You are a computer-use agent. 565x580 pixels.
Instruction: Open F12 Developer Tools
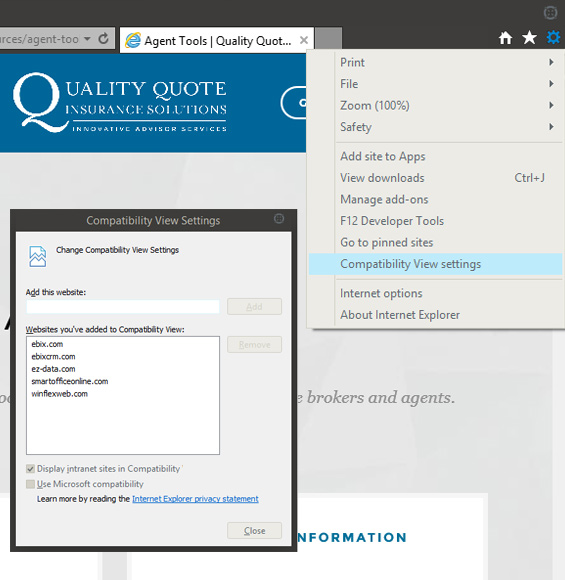click(x=435, y=220)
